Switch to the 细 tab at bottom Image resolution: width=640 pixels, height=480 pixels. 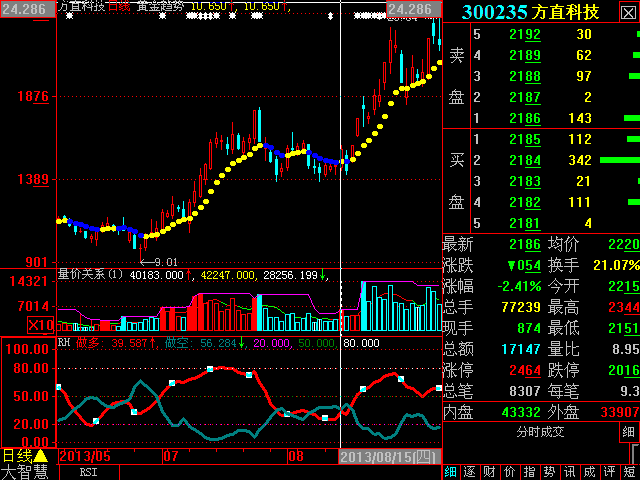pyautogui.click(x=450, y=472)
